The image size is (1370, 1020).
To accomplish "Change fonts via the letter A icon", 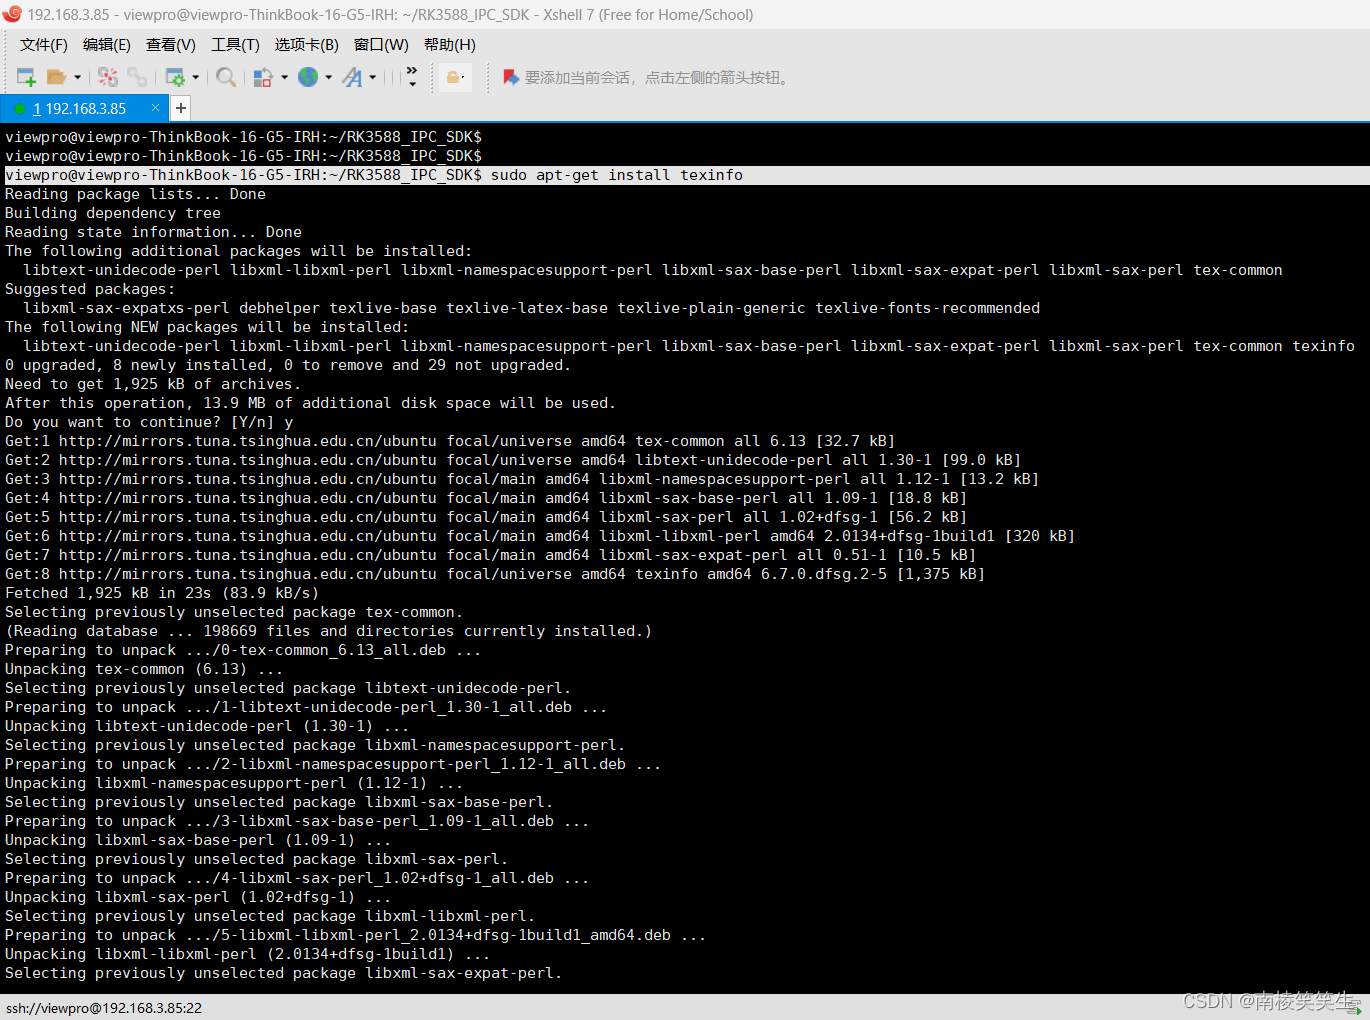I will coord(353,76).
